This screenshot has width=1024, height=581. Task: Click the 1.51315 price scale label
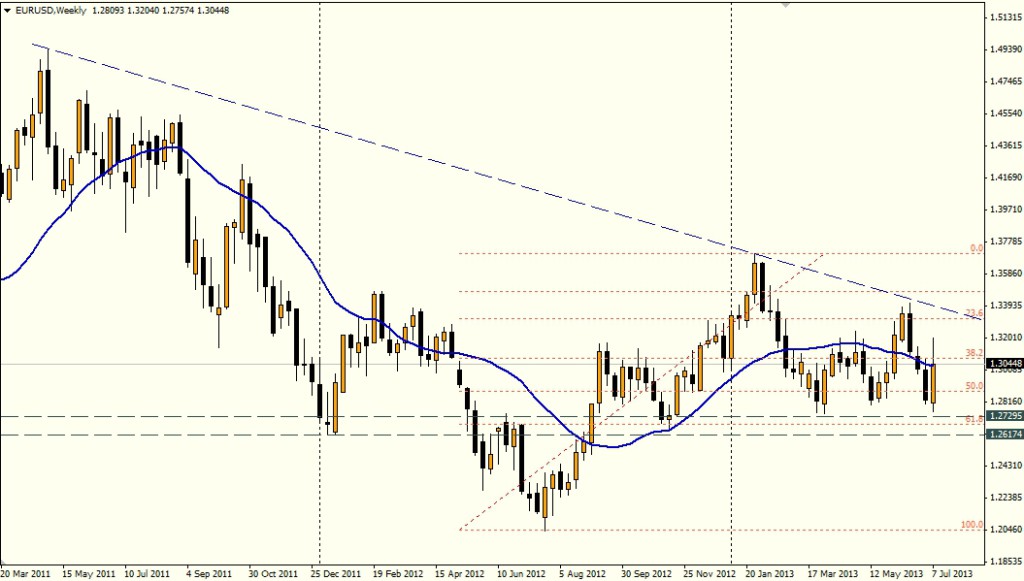click(x=1002, y=17)
